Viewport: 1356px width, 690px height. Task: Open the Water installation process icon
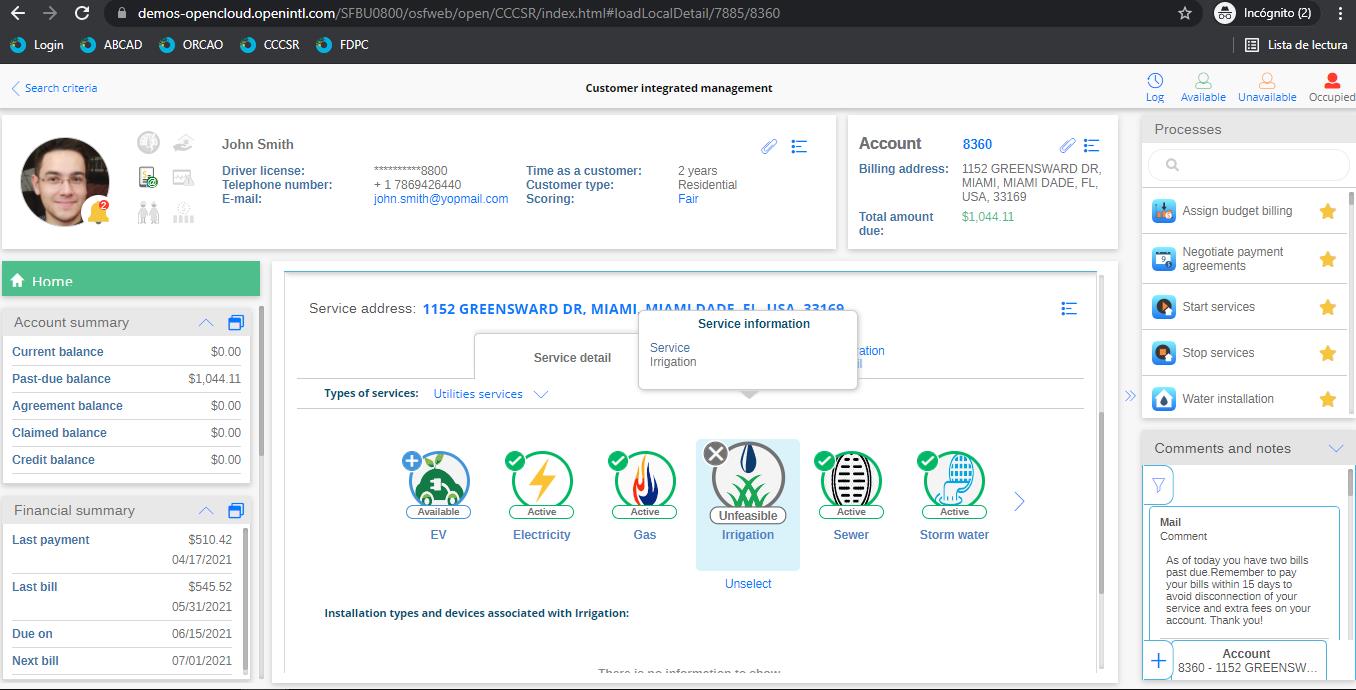tap(1164, 399)
